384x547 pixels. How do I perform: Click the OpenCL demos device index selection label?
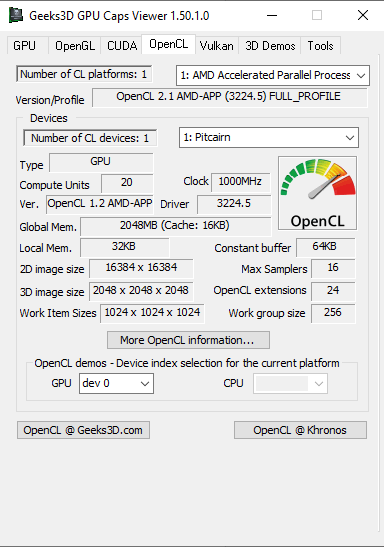tap(187, 363)
